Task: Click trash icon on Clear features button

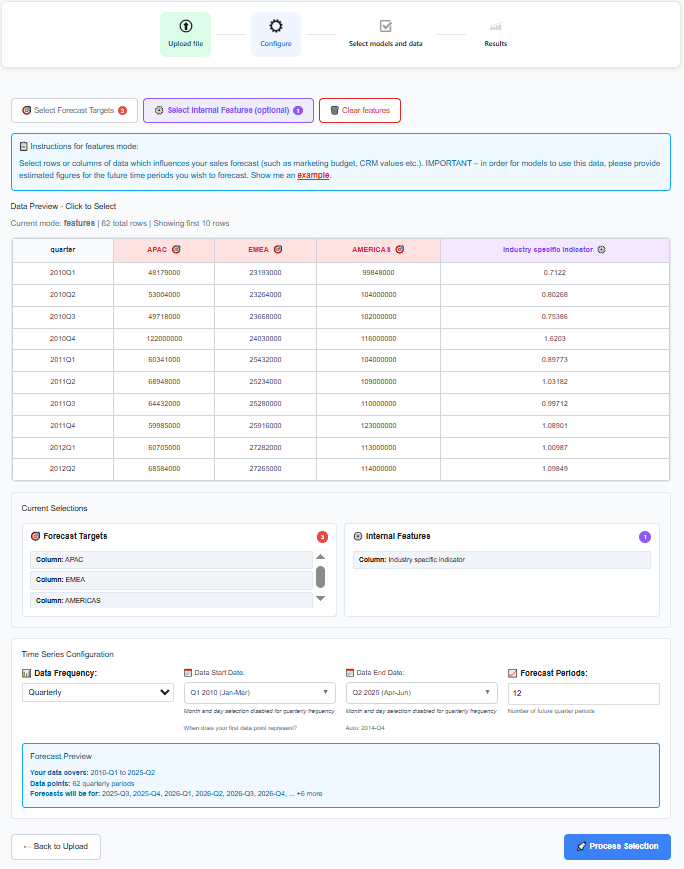Action: [334, 110]
